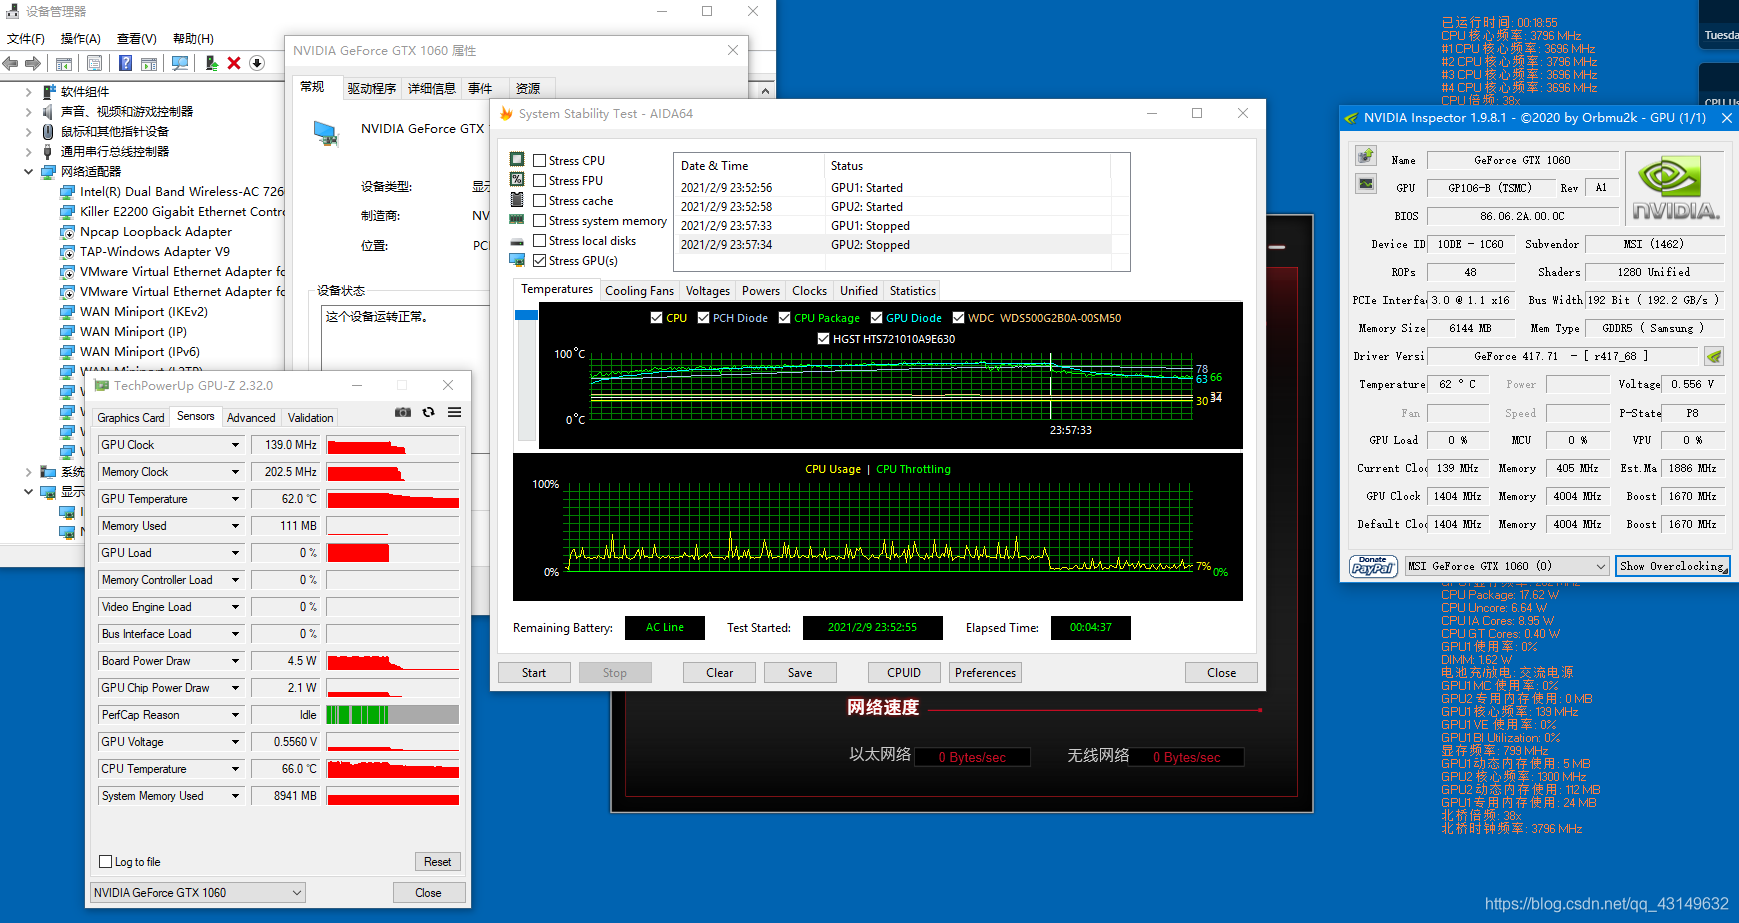Viewport: 1739px width, 923px height.
Task: Expand the 通用串行总线控制器 tree node
Action: click(28, 151)
